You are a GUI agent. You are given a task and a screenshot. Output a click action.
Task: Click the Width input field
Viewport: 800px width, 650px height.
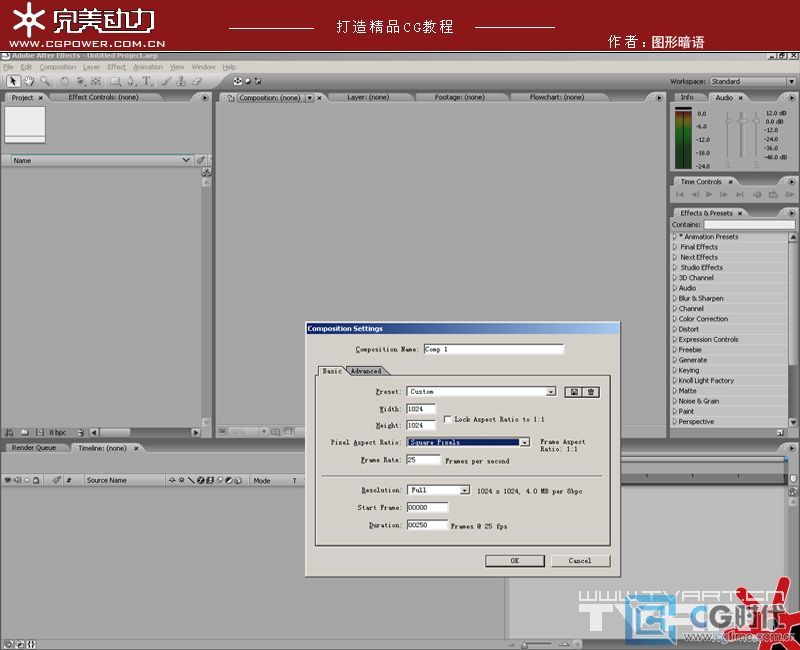(x=421, y=409)
